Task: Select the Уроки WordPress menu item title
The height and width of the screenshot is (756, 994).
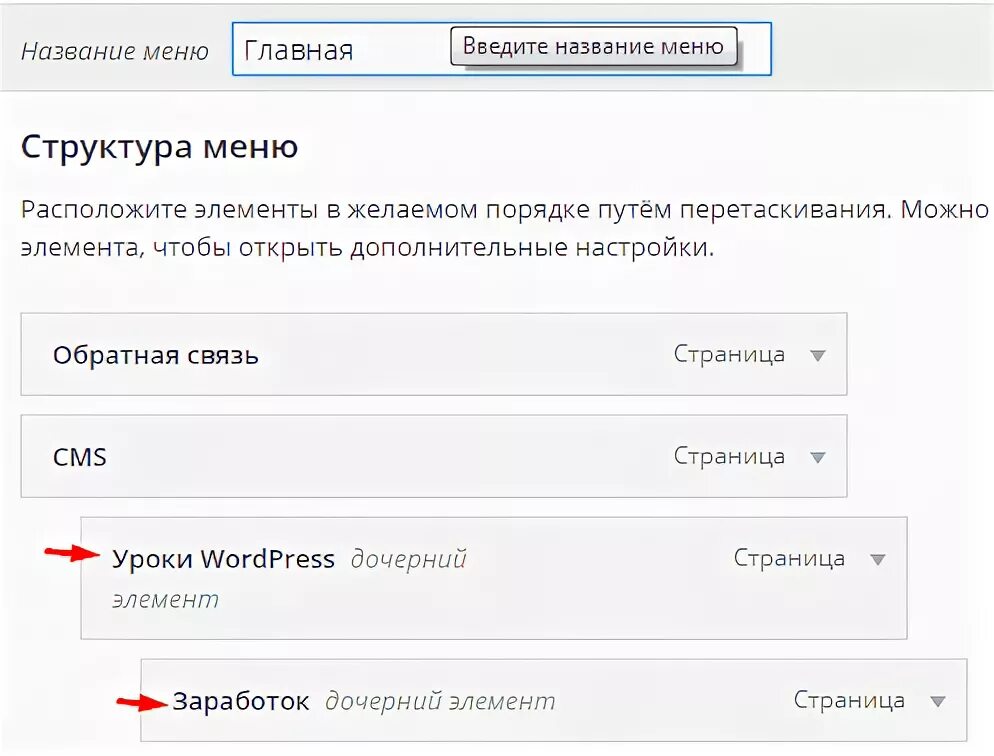Action: point(223,559)
